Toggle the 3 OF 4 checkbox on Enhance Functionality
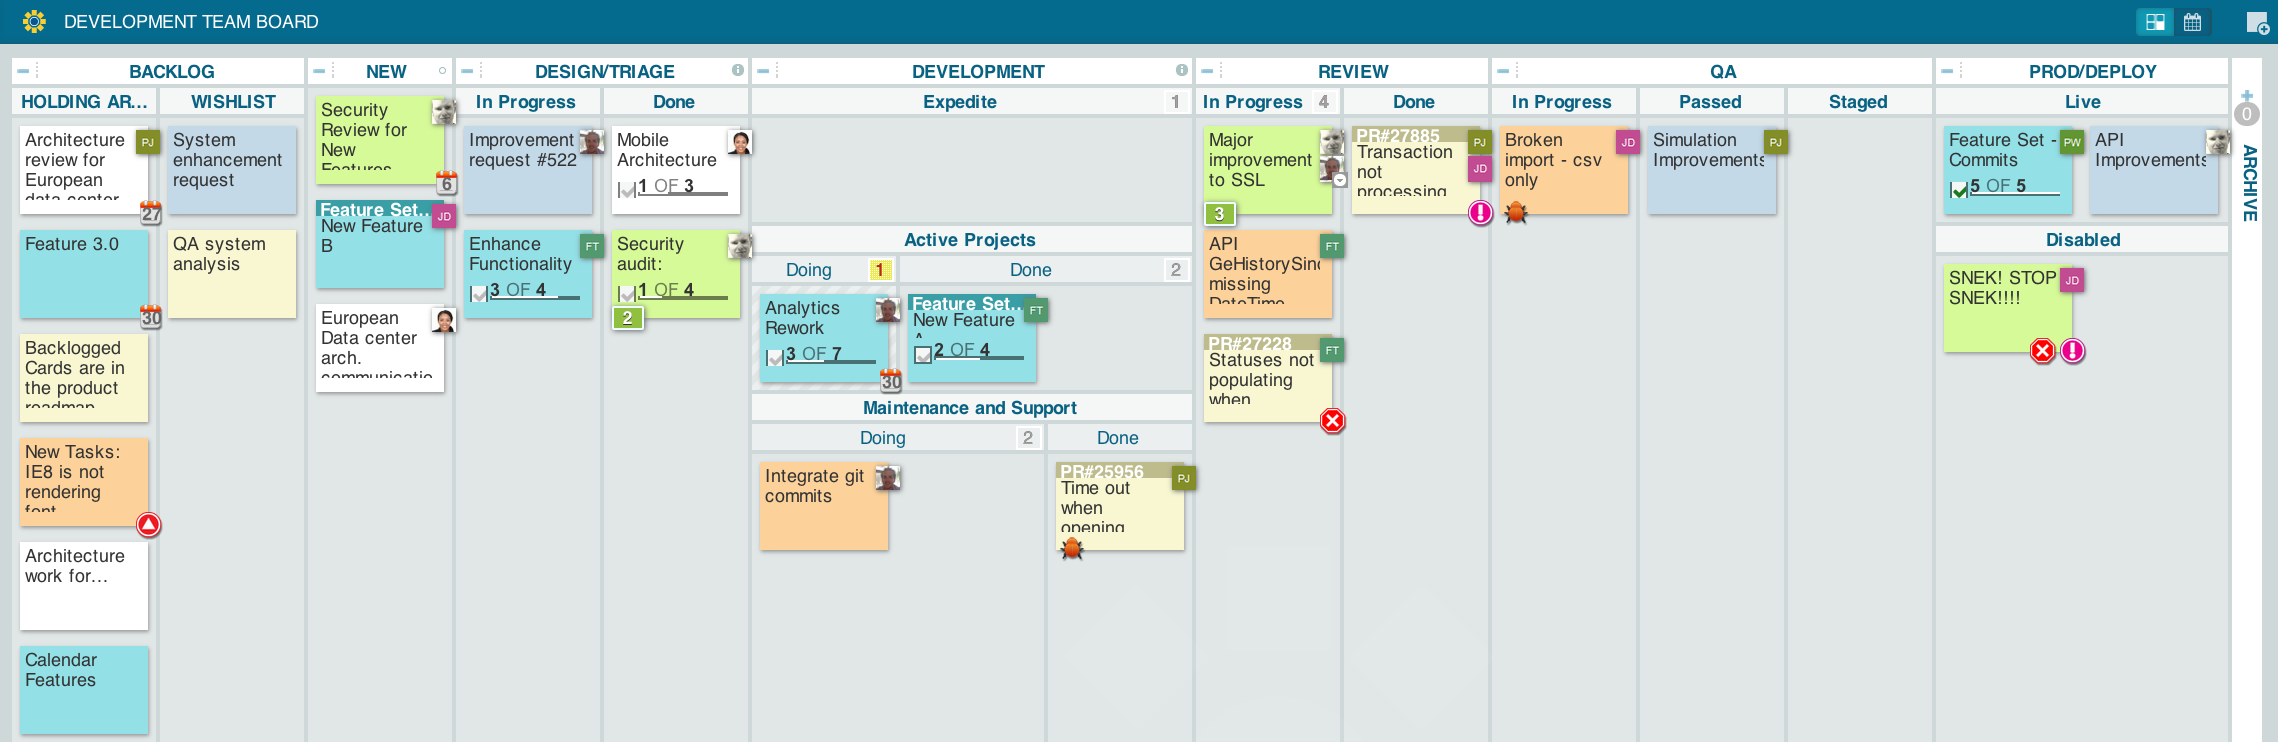Screen dimensions: 2278x742 tap(478, 292)
